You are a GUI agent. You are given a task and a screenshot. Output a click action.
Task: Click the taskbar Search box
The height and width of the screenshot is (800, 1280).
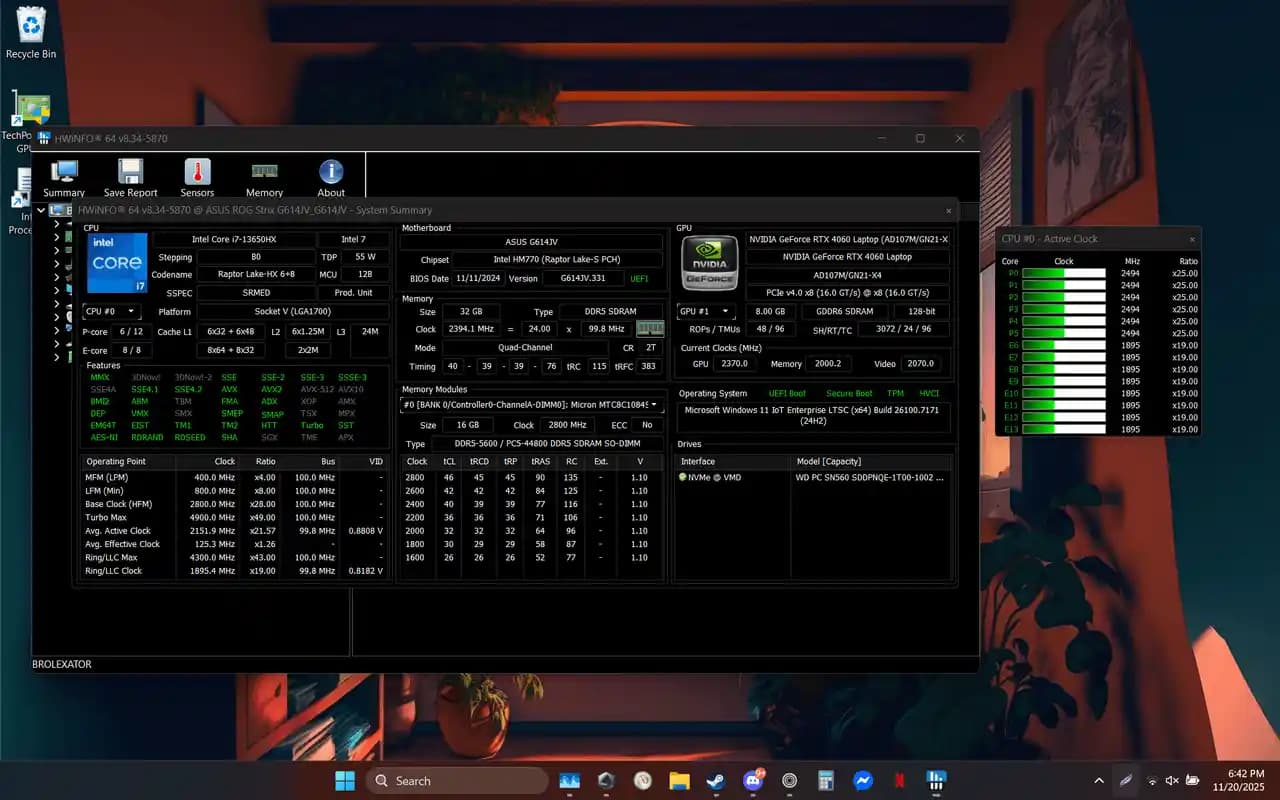pyautogui.click(x=455, y=780)
